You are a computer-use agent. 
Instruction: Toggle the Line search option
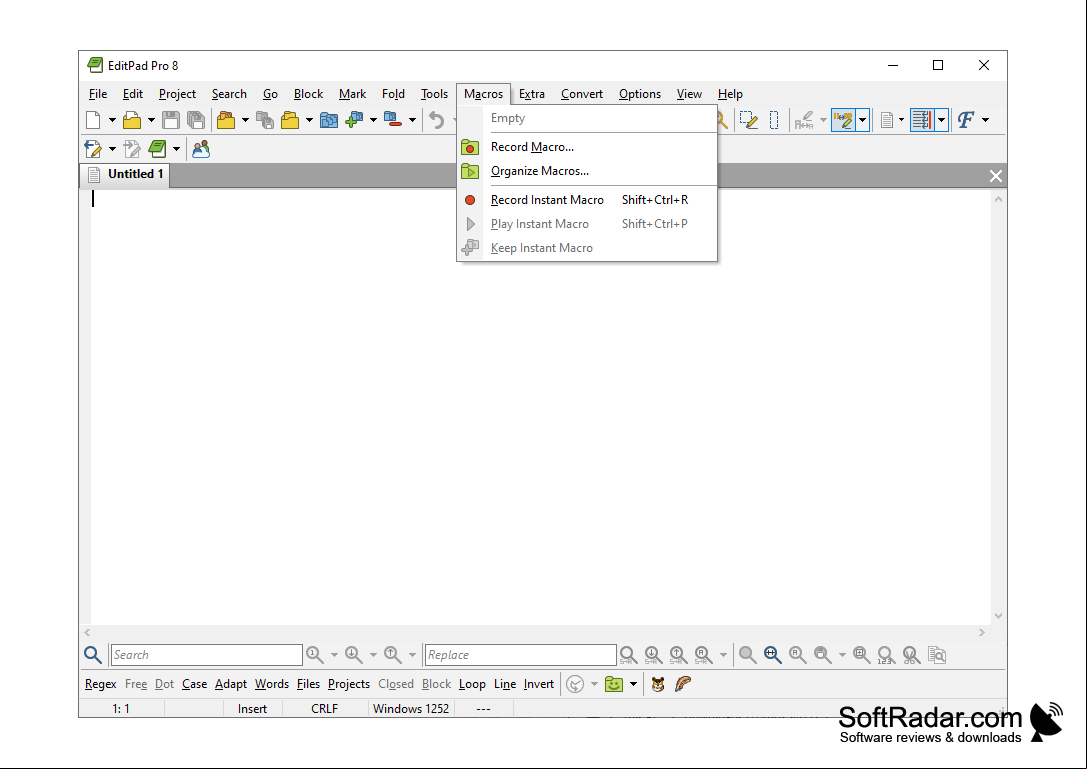coord(505,684)
